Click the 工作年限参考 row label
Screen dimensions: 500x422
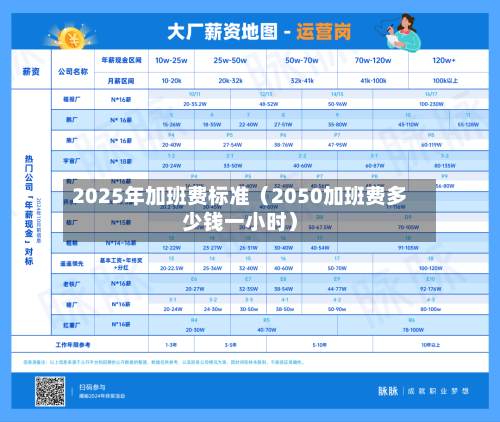click(73, 345)
